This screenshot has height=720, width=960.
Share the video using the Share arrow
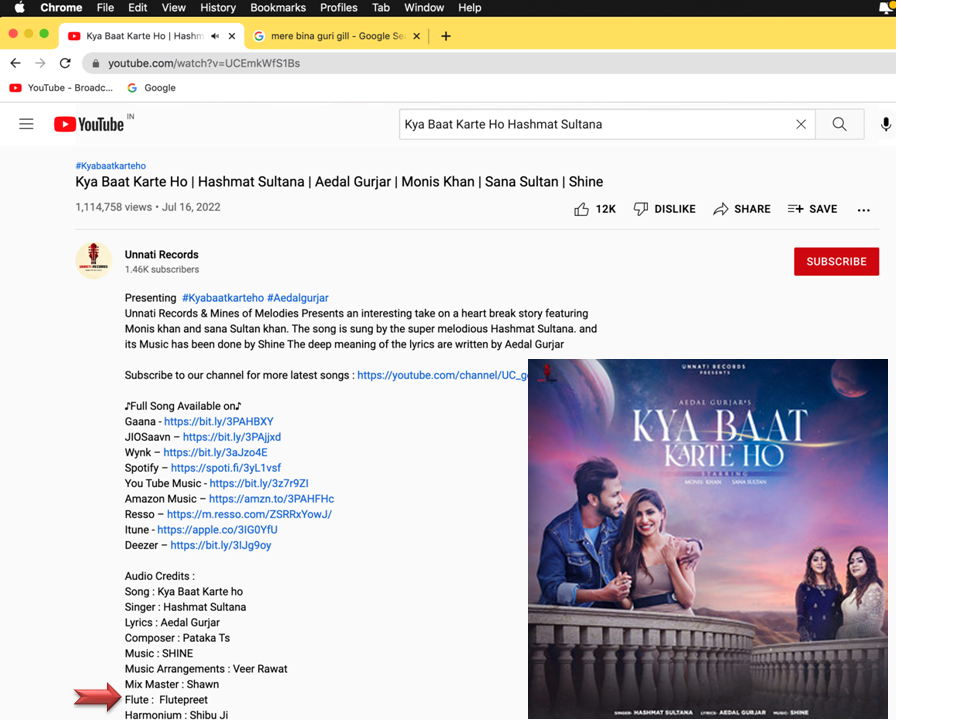[741, 209]
